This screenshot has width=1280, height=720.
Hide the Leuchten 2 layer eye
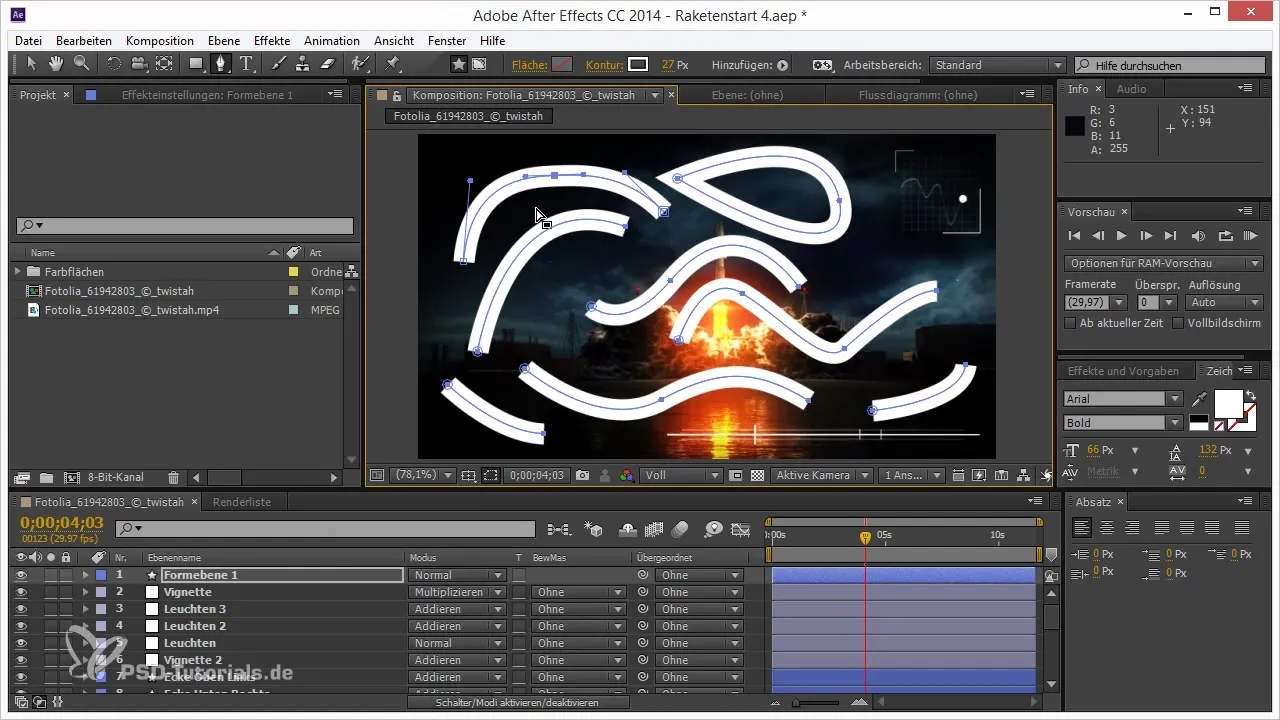pos(21,626)
